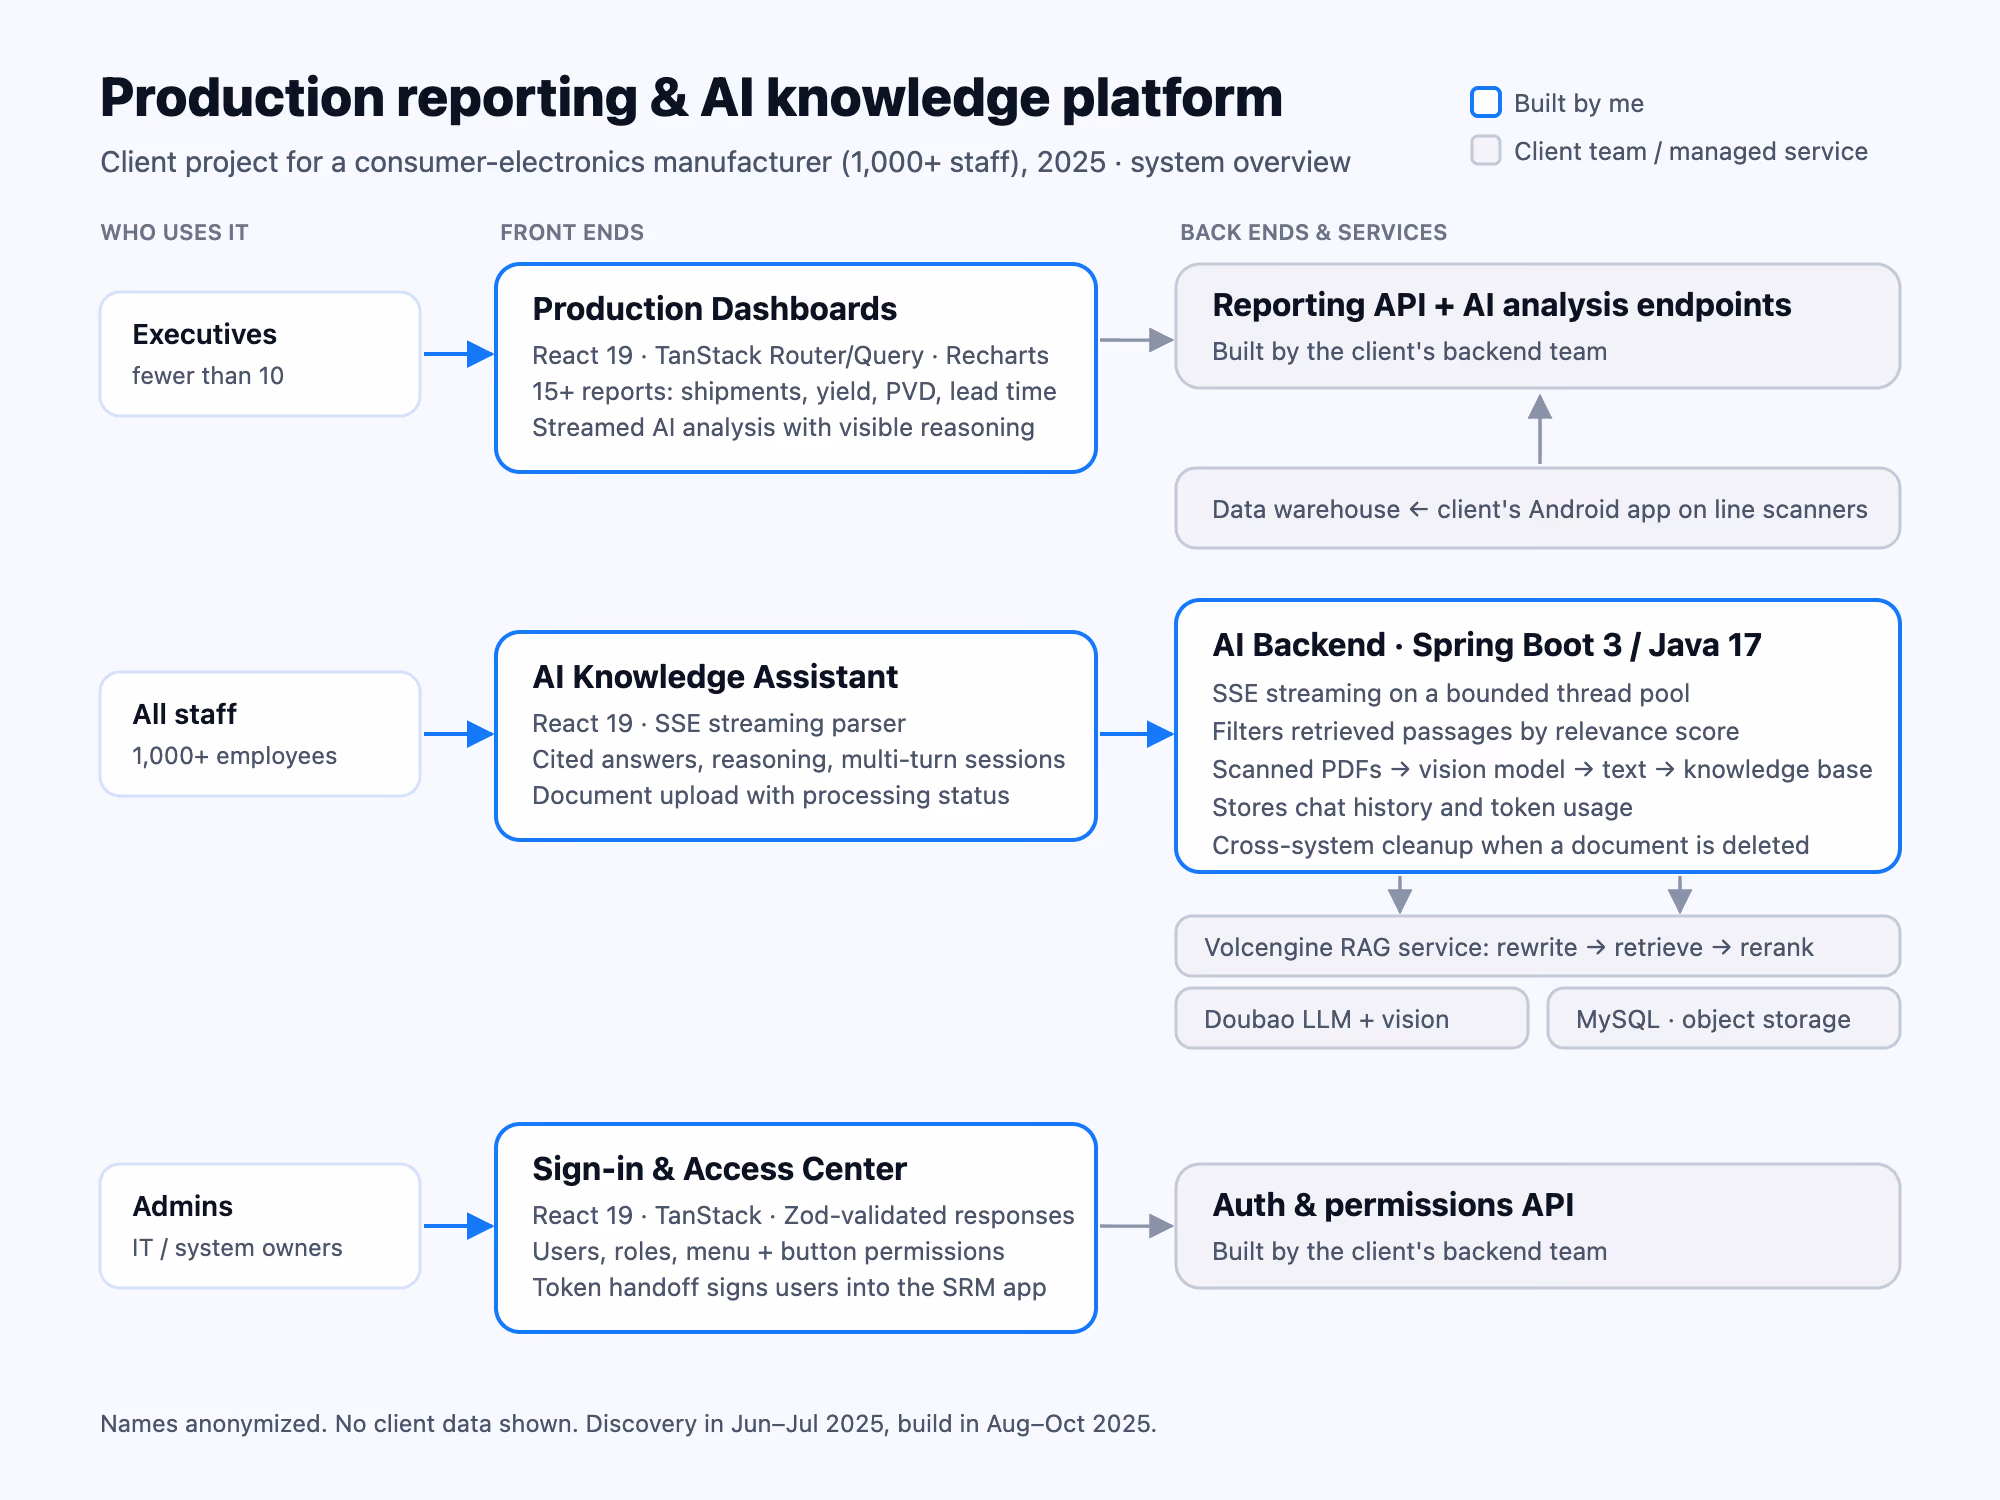
Task: Click the 'Volcengine RAG service' box
Action: 1538,946
